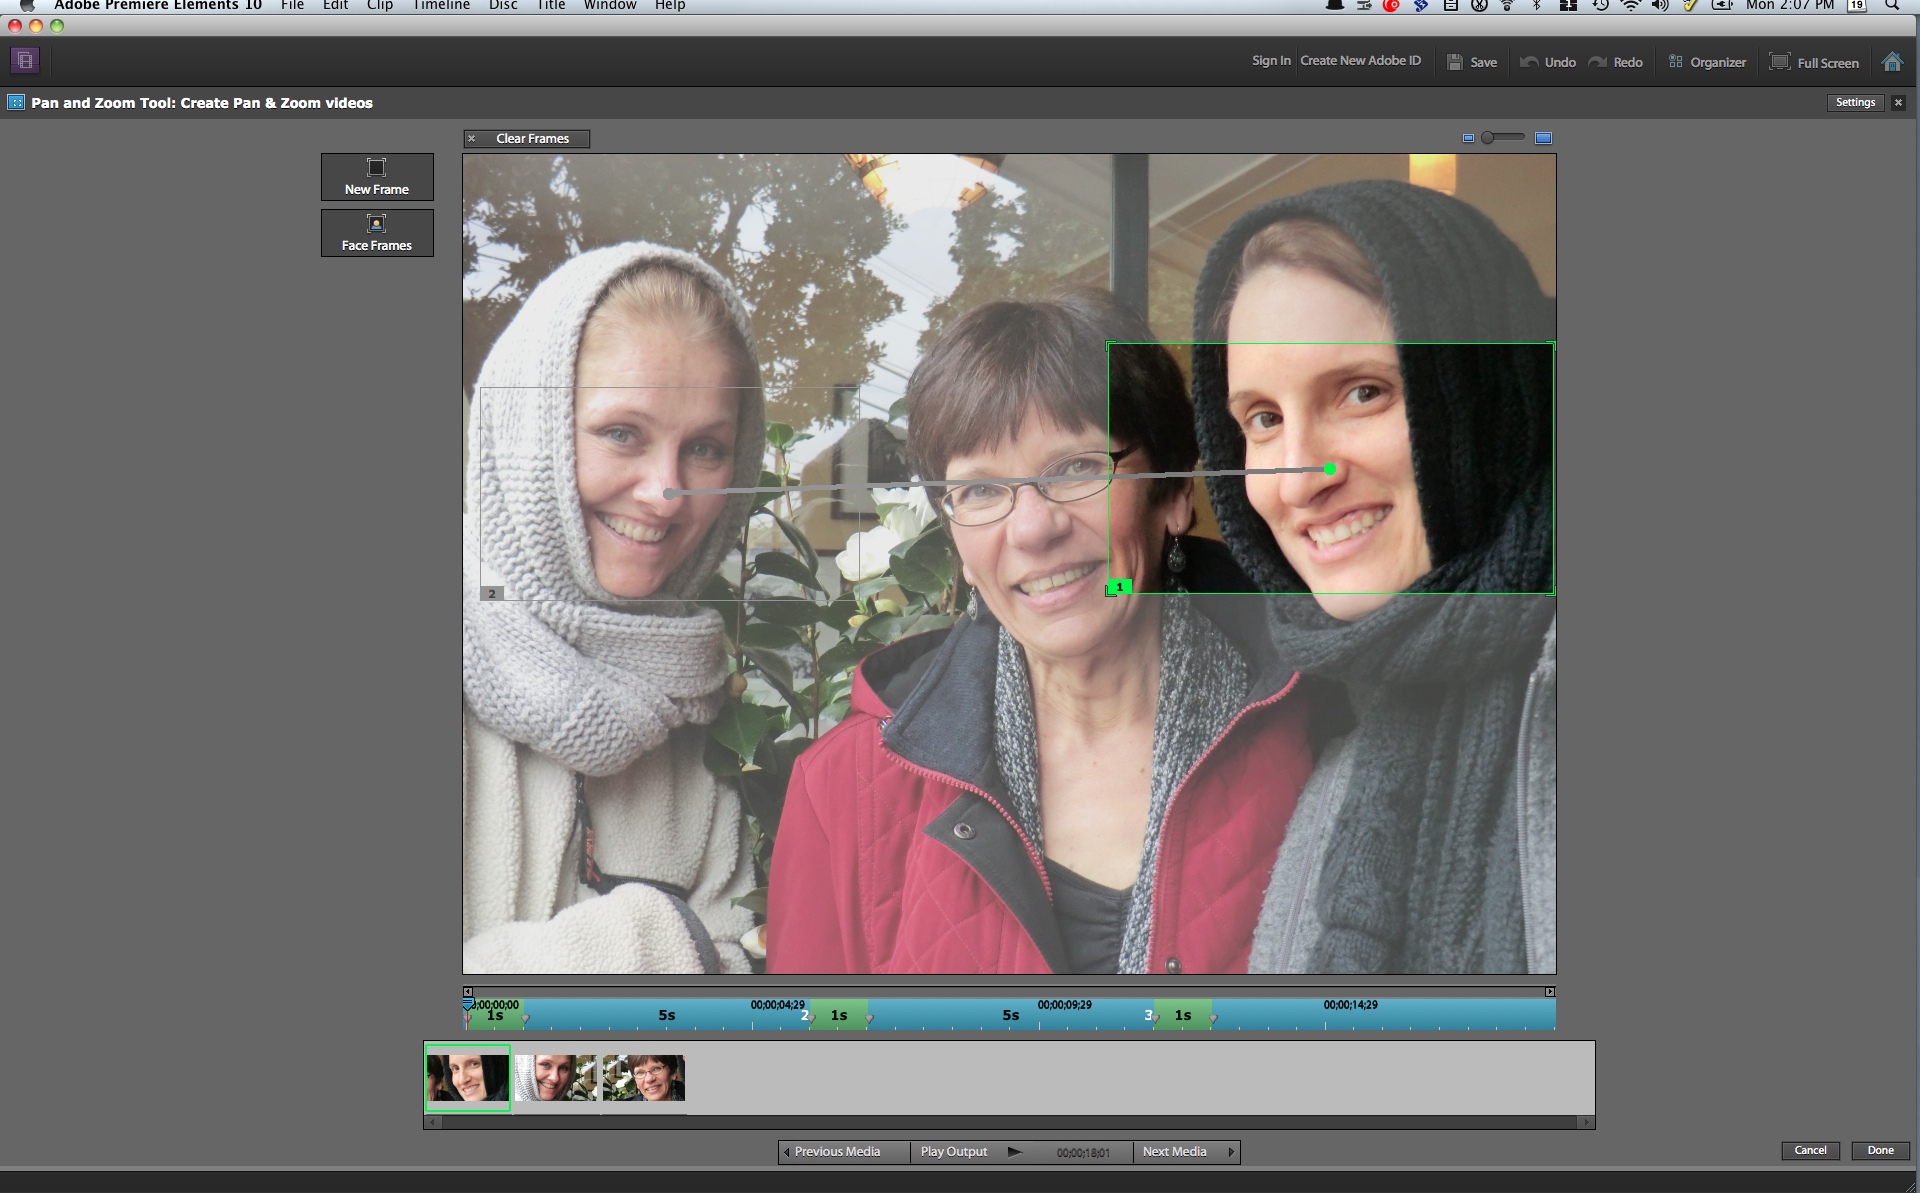This screenshot has width=1920, height=1193.
Task: Open the Timeline menu
Action: tap(441, 6)
